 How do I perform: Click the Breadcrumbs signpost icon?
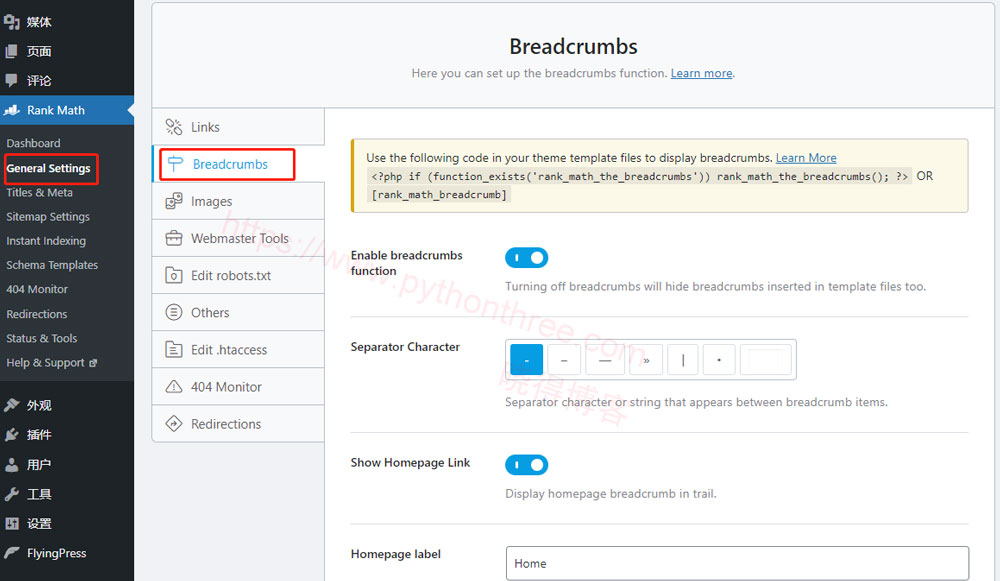pyautogui.click(x=175, y=164)
